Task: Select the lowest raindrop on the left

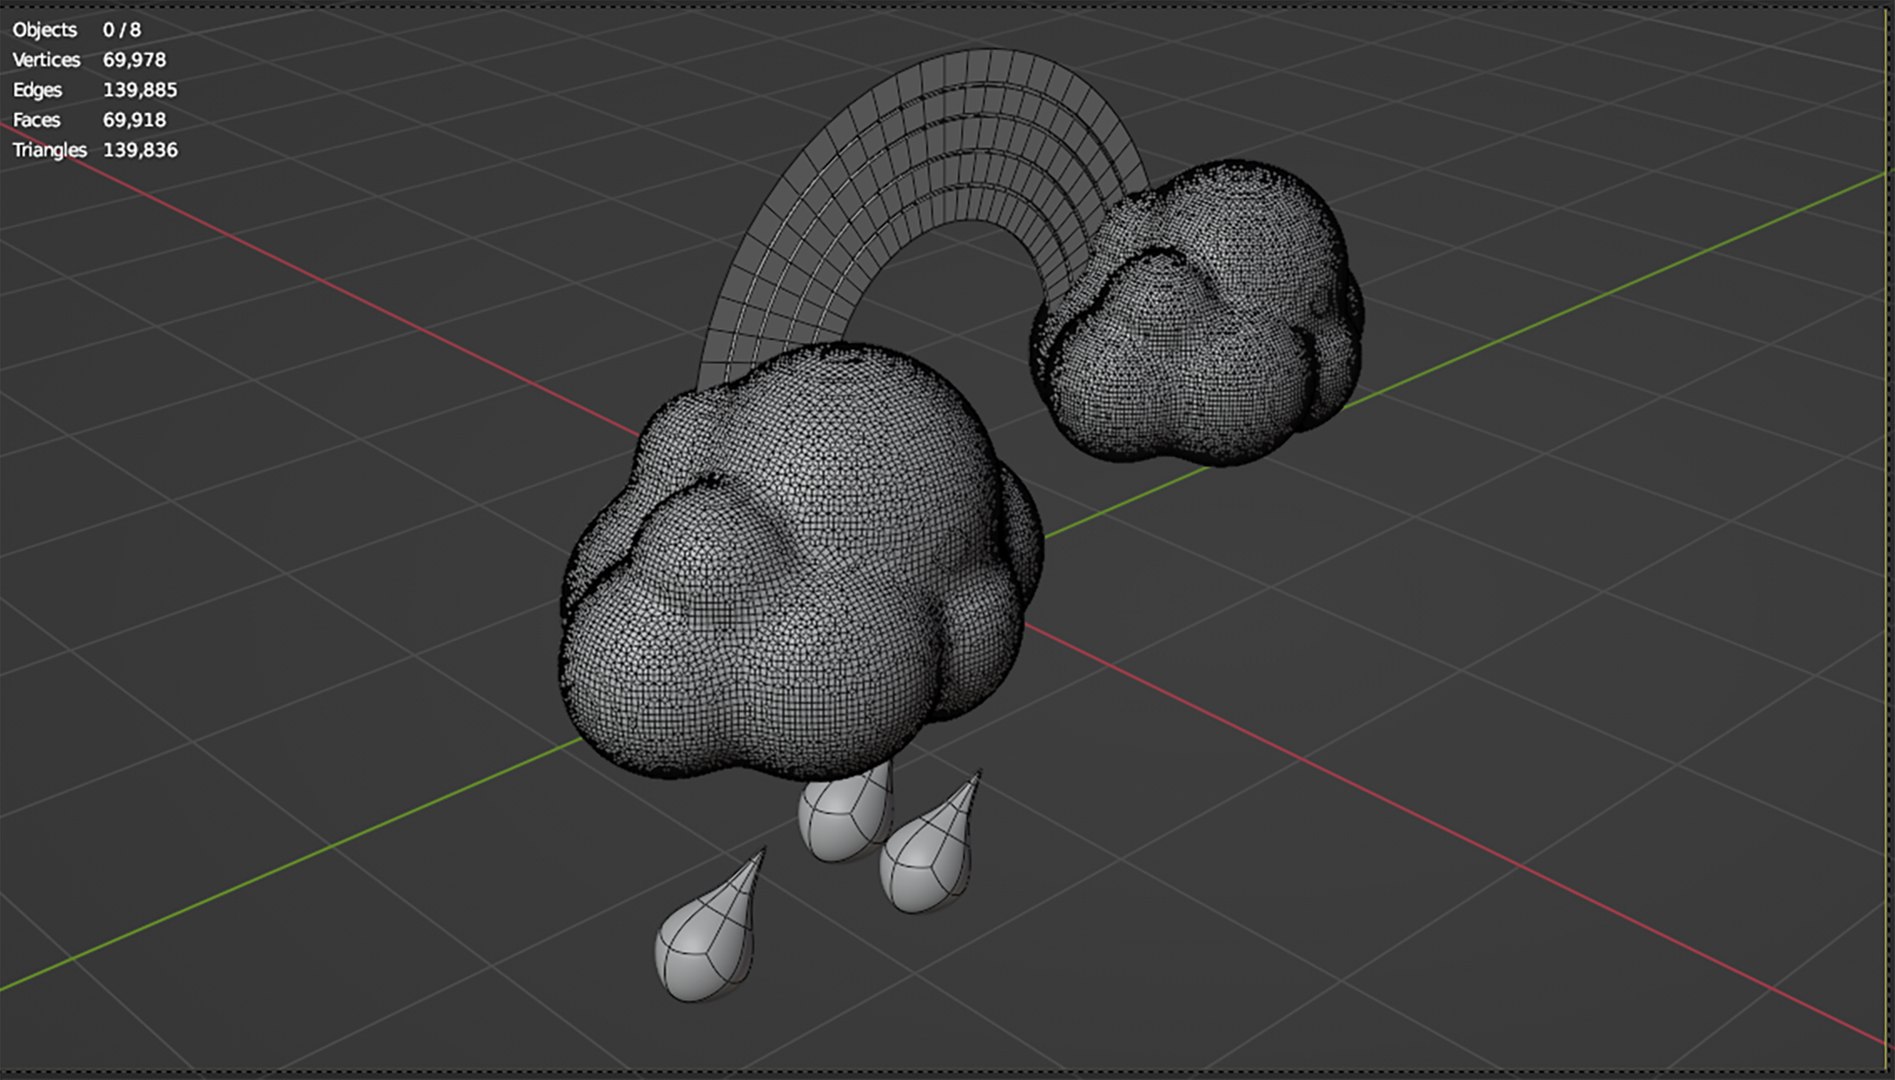Action: [708, 930]
